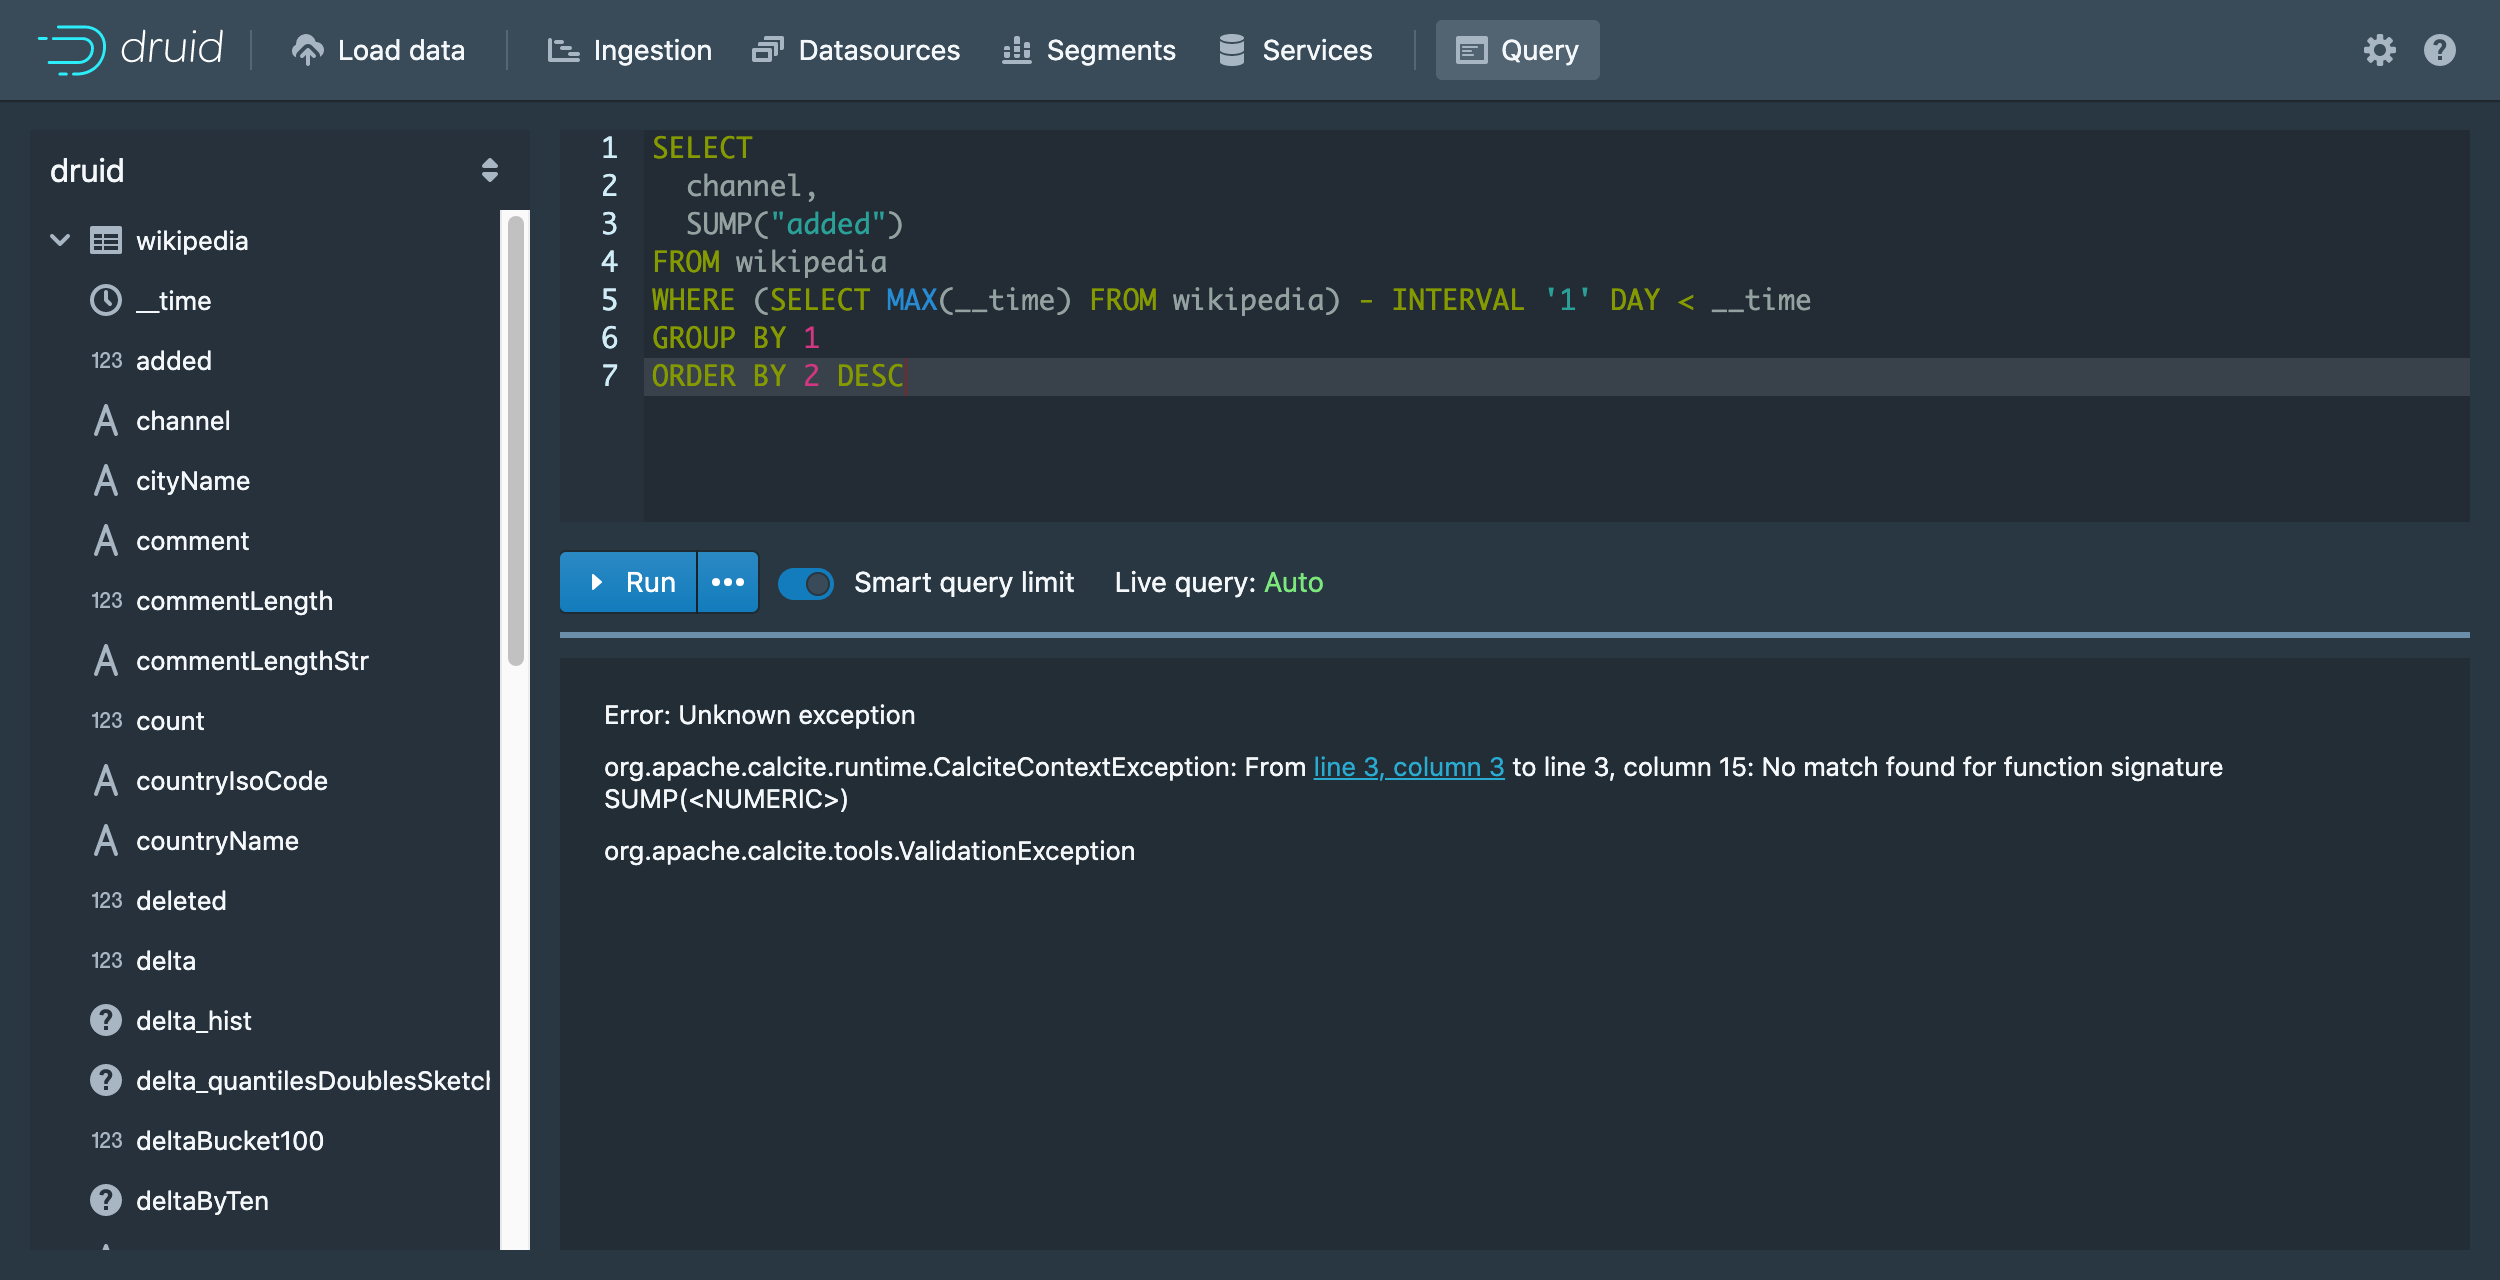Image resolution: width=2500 pixels, height=1280 pixels.
Task: Follow the line 3, column 3 error link
Action: (x=1408, y=767)
